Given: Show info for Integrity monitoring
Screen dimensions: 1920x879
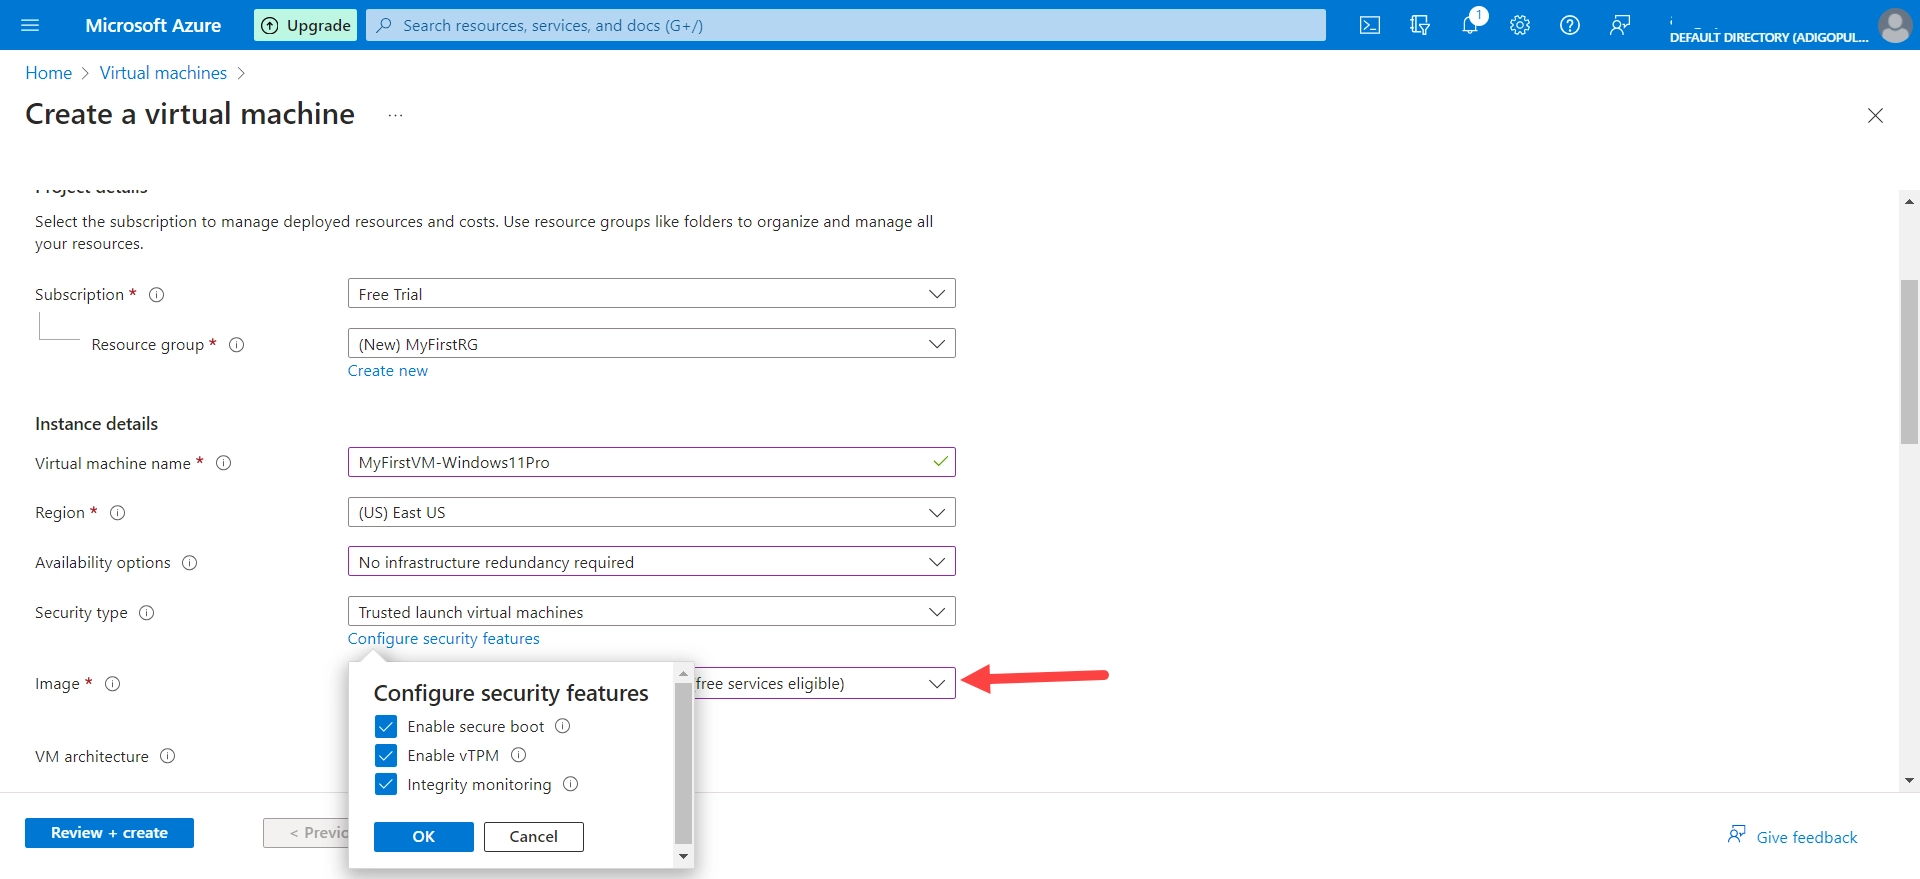Looking at the screenshot, I should (571, 784).
